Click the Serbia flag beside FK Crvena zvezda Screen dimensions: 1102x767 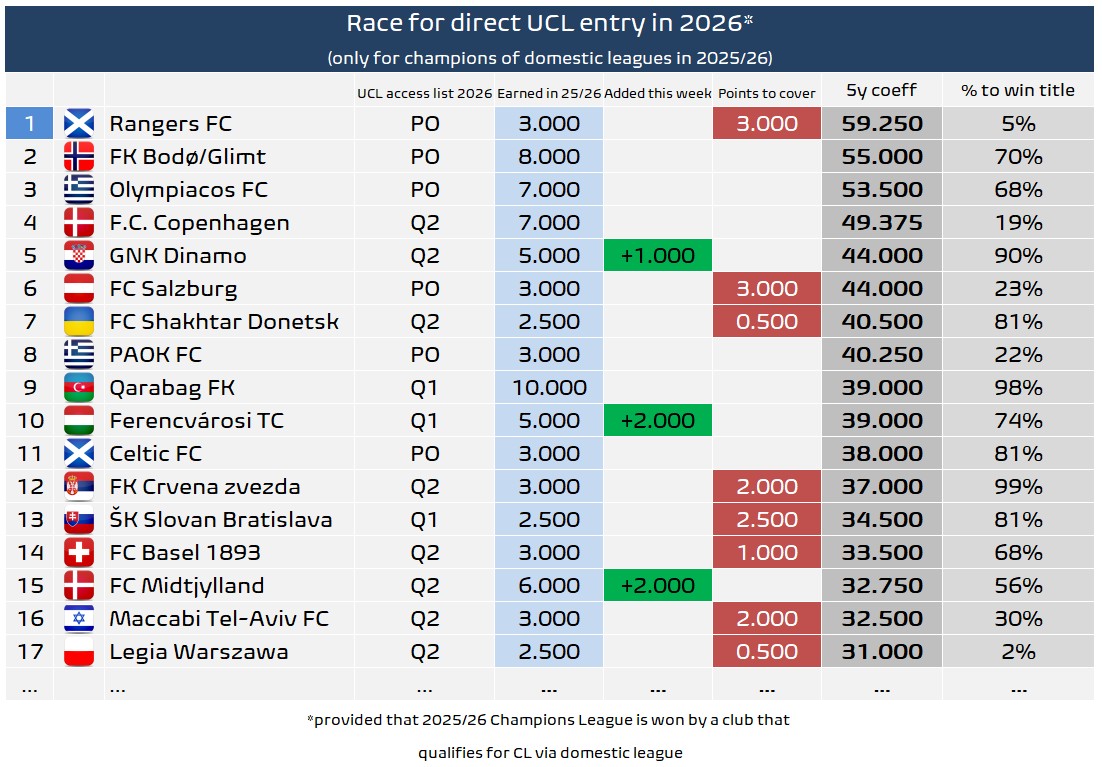click(x=79, y=487)
